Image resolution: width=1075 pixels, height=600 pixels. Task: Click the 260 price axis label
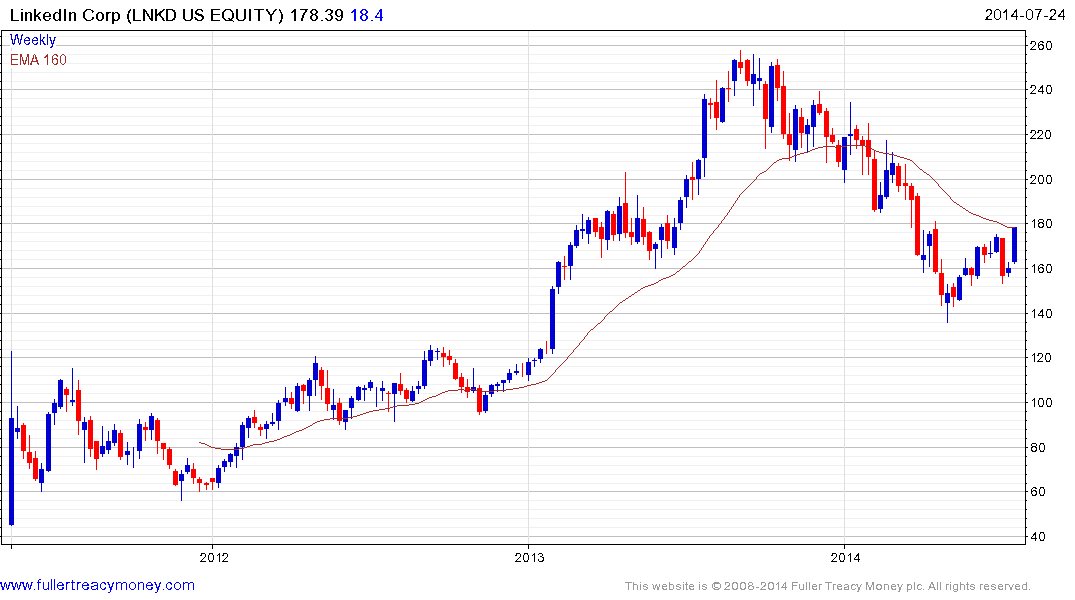pyautogui.click(x=1041, y=45)
